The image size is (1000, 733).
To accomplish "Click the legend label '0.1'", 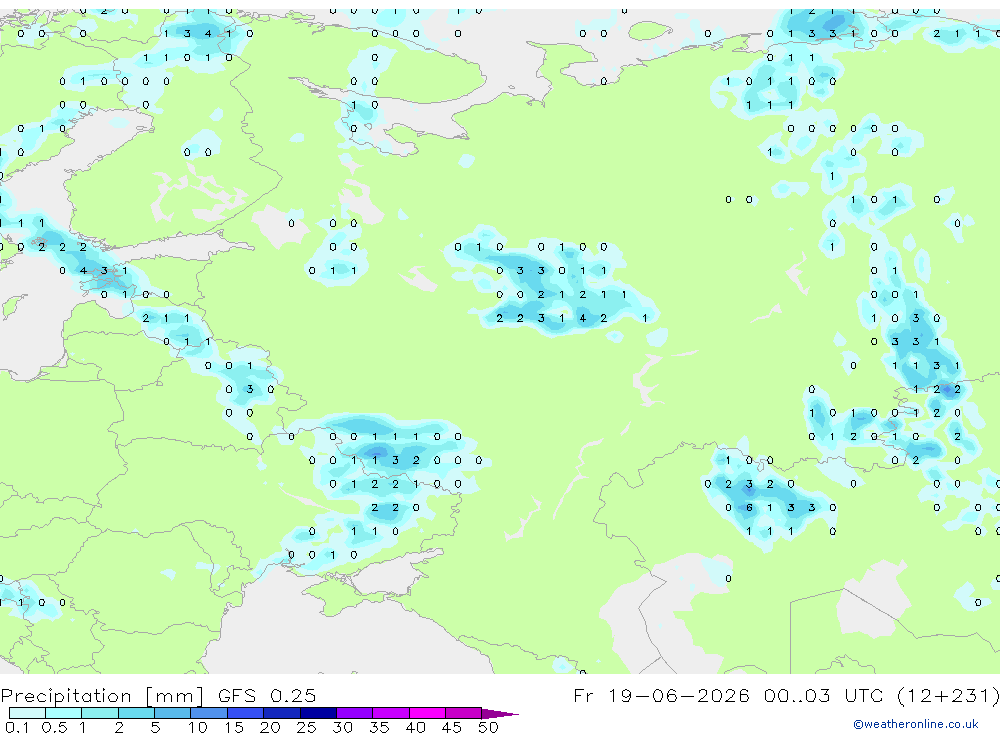I will pyautogui.click(x=17, y=727).
